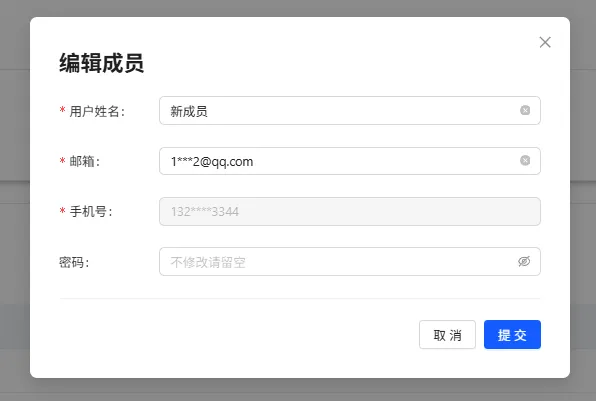Click the 用户姓名 field label
This screenshot has height=401, width=596.
[x=97, y=111]
